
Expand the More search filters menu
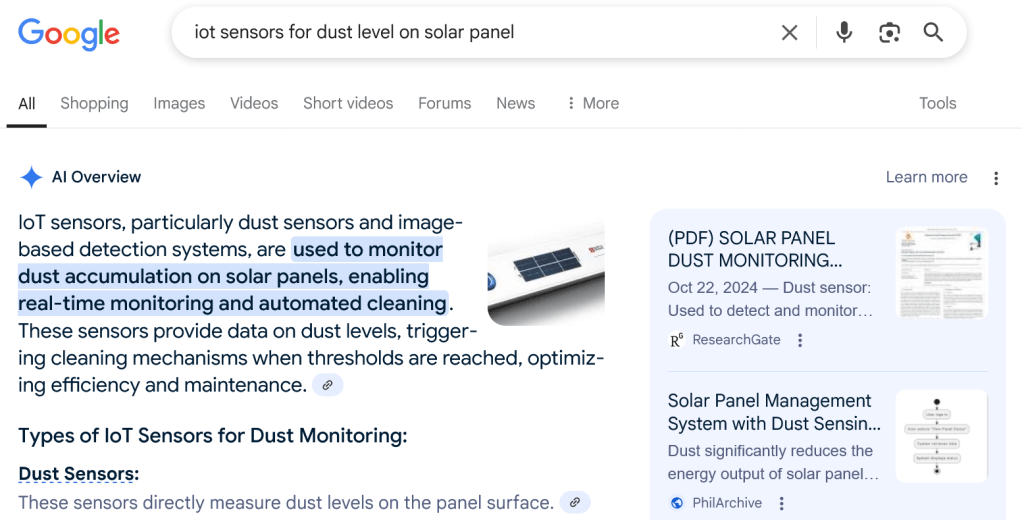tap(592, 103)
